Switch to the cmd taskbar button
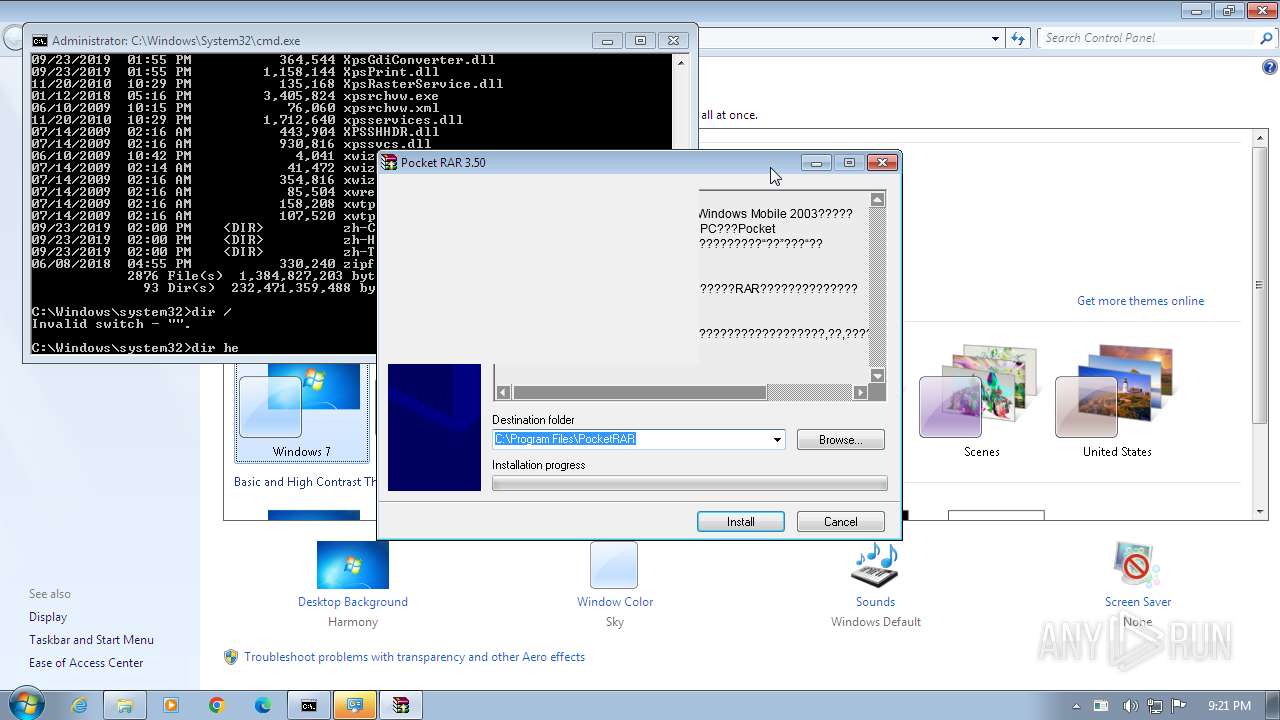This screenshot has height=720, width=1280. click(309, 705)
